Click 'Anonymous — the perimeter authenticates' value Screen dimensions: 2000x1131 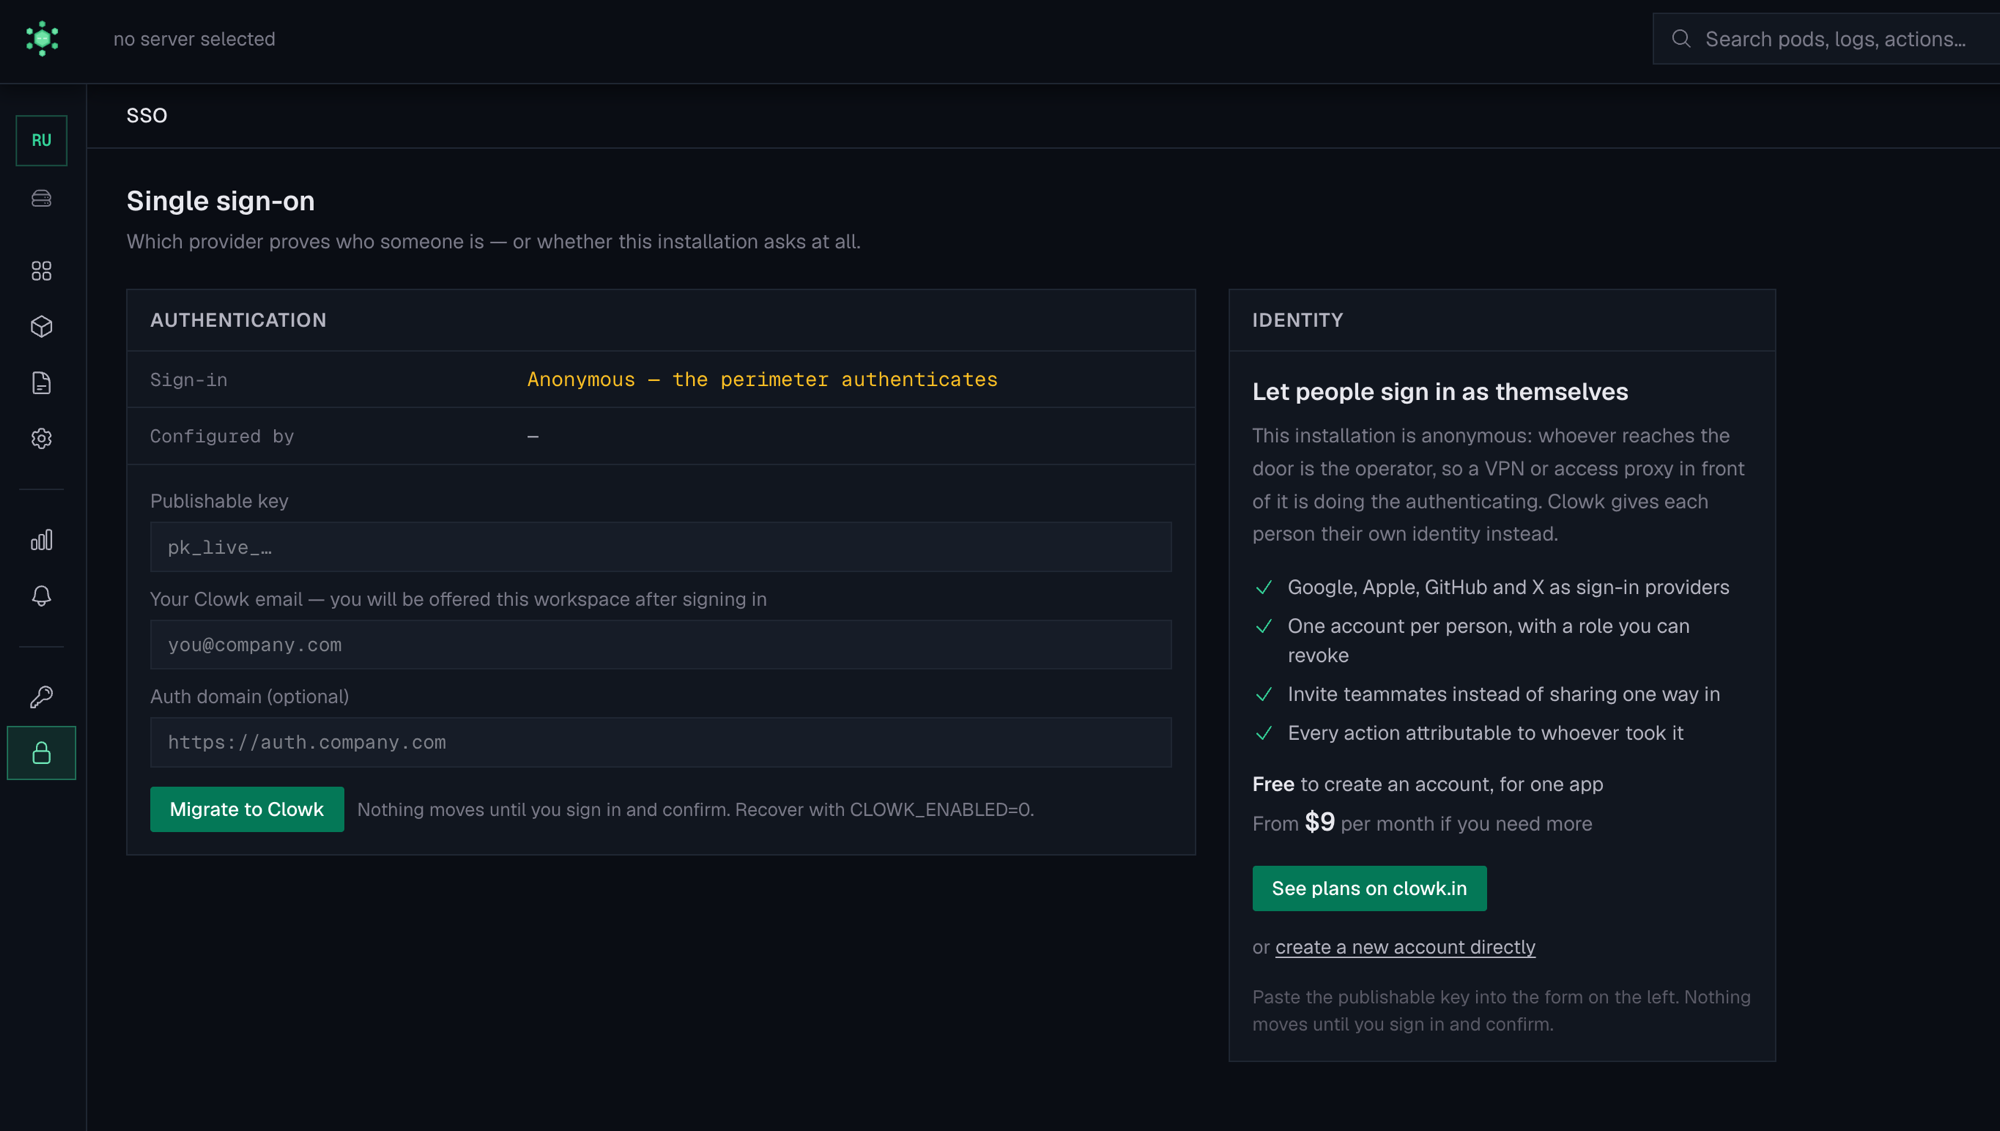tap(762, 379)
